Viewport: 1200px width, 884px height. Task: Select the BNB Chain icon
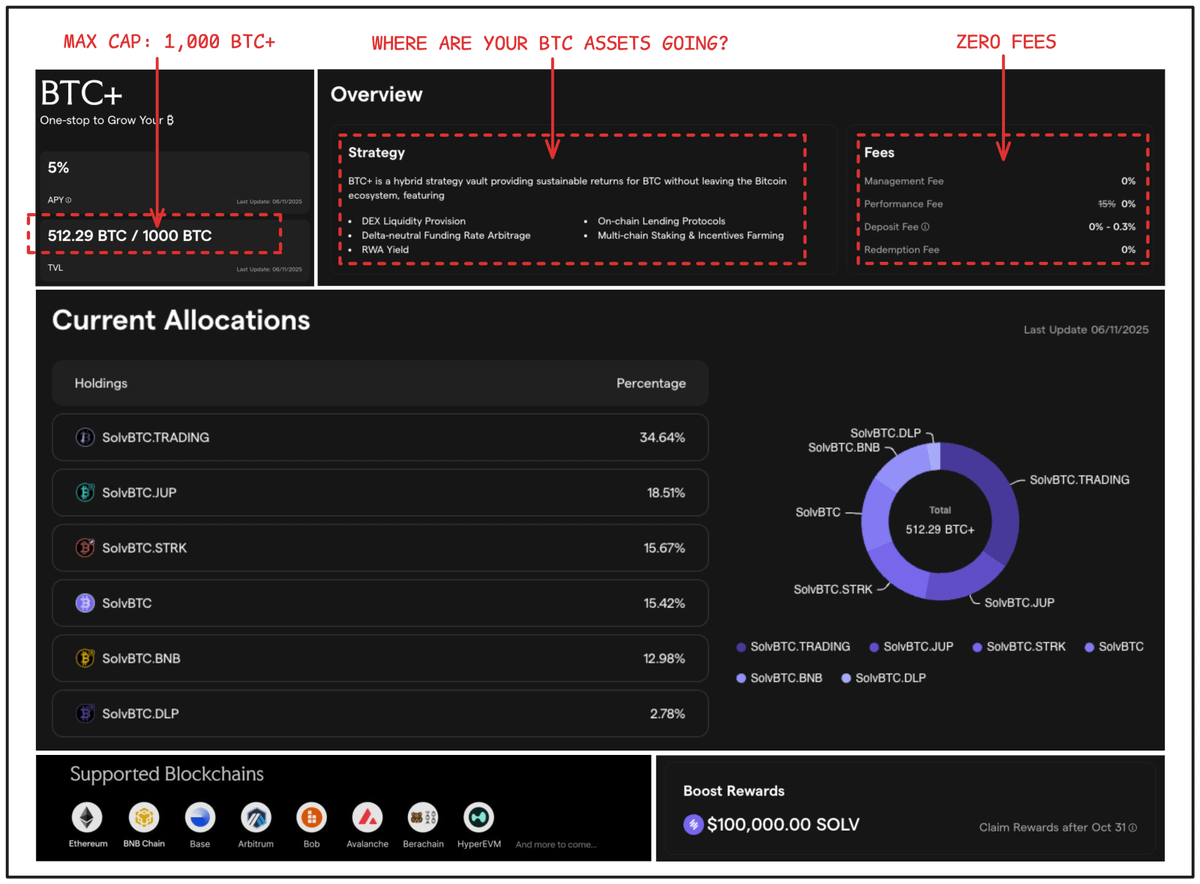pyautogui.click(x=144, y=817)
